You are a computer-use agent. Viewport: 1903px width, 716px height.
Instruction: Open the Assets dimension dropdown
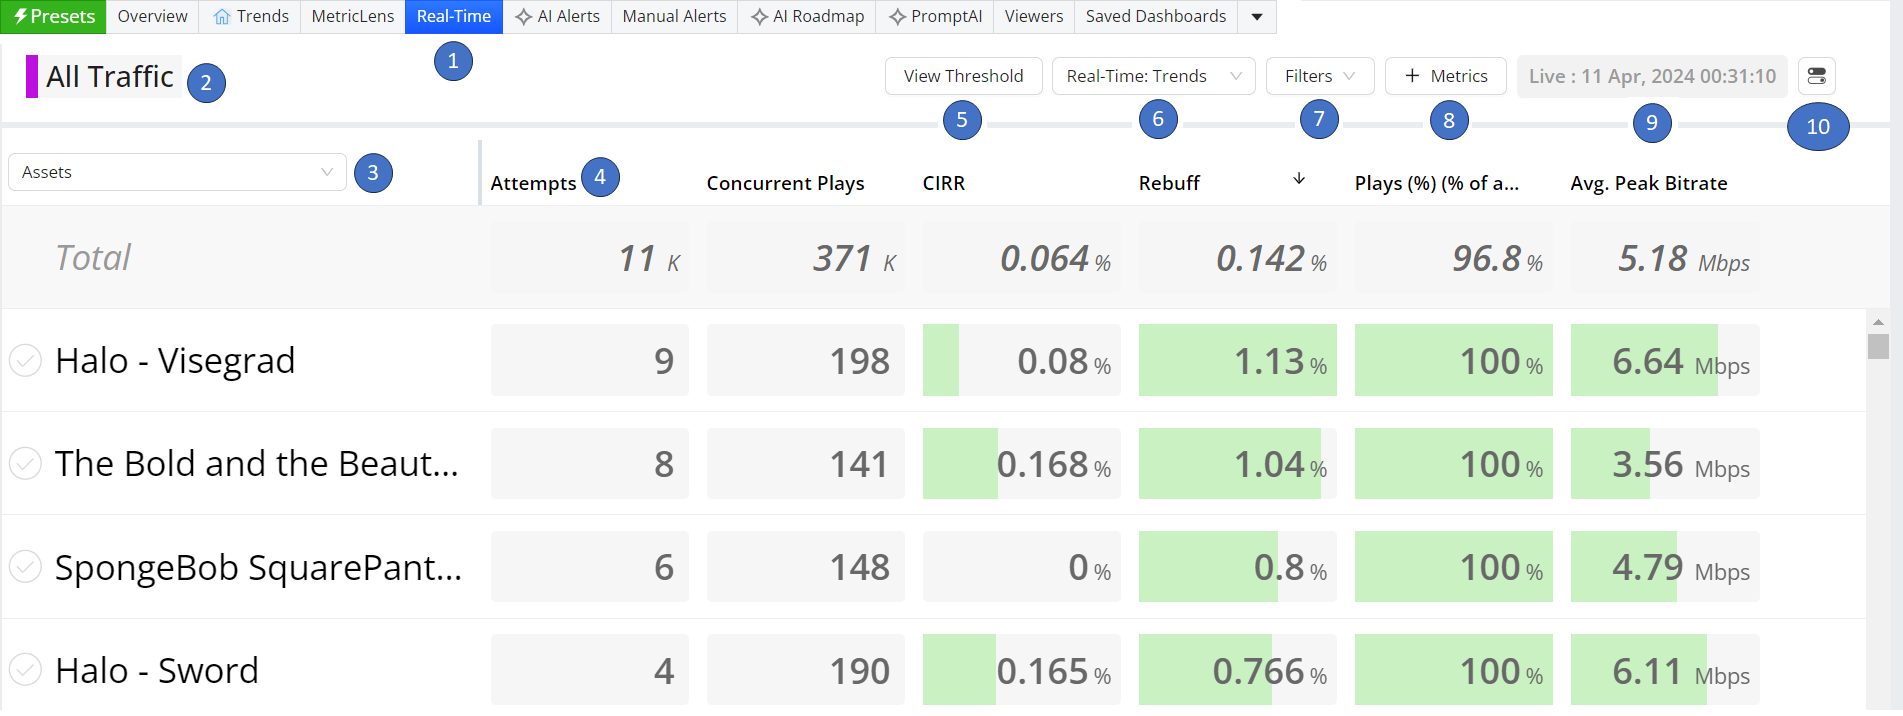177,172
